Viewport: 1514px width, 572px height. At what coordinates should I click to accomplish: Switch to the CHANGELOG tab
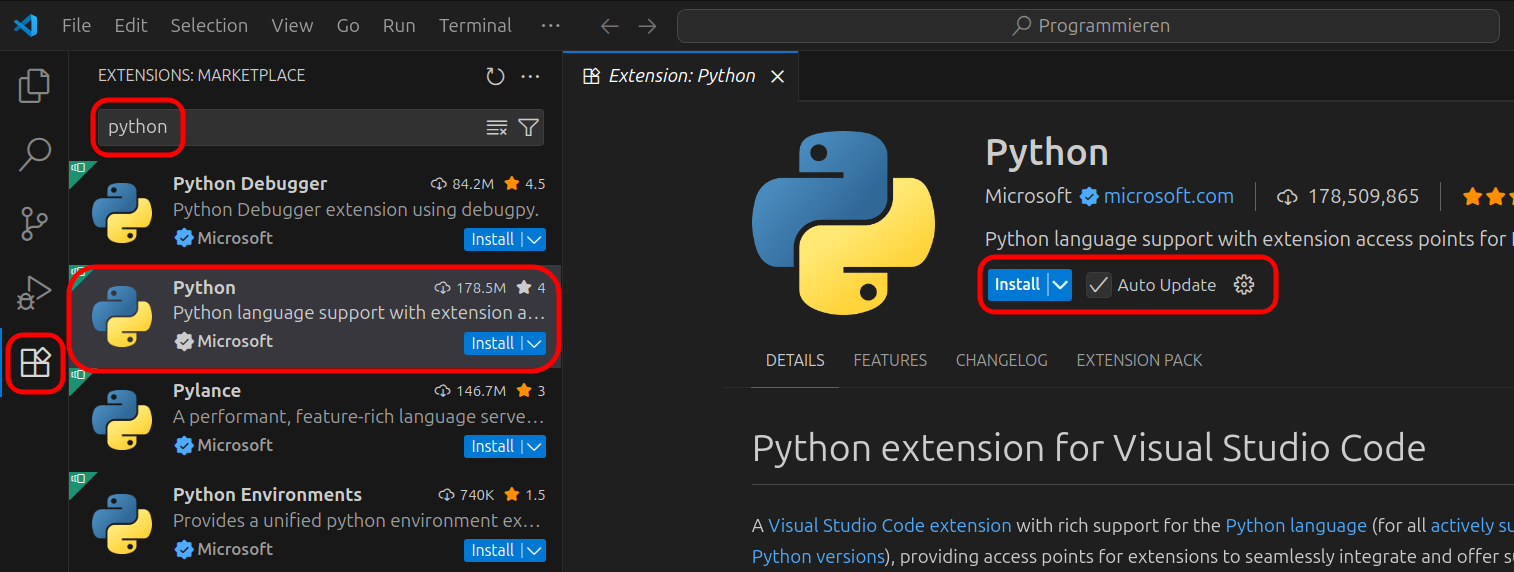tap(1001, 360)
